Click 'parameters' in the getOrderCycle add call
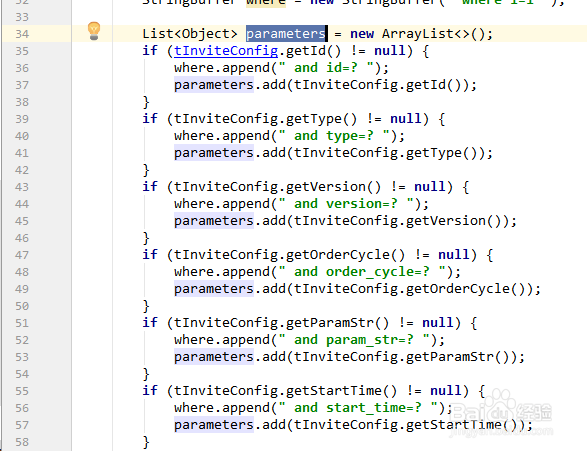 214,289
